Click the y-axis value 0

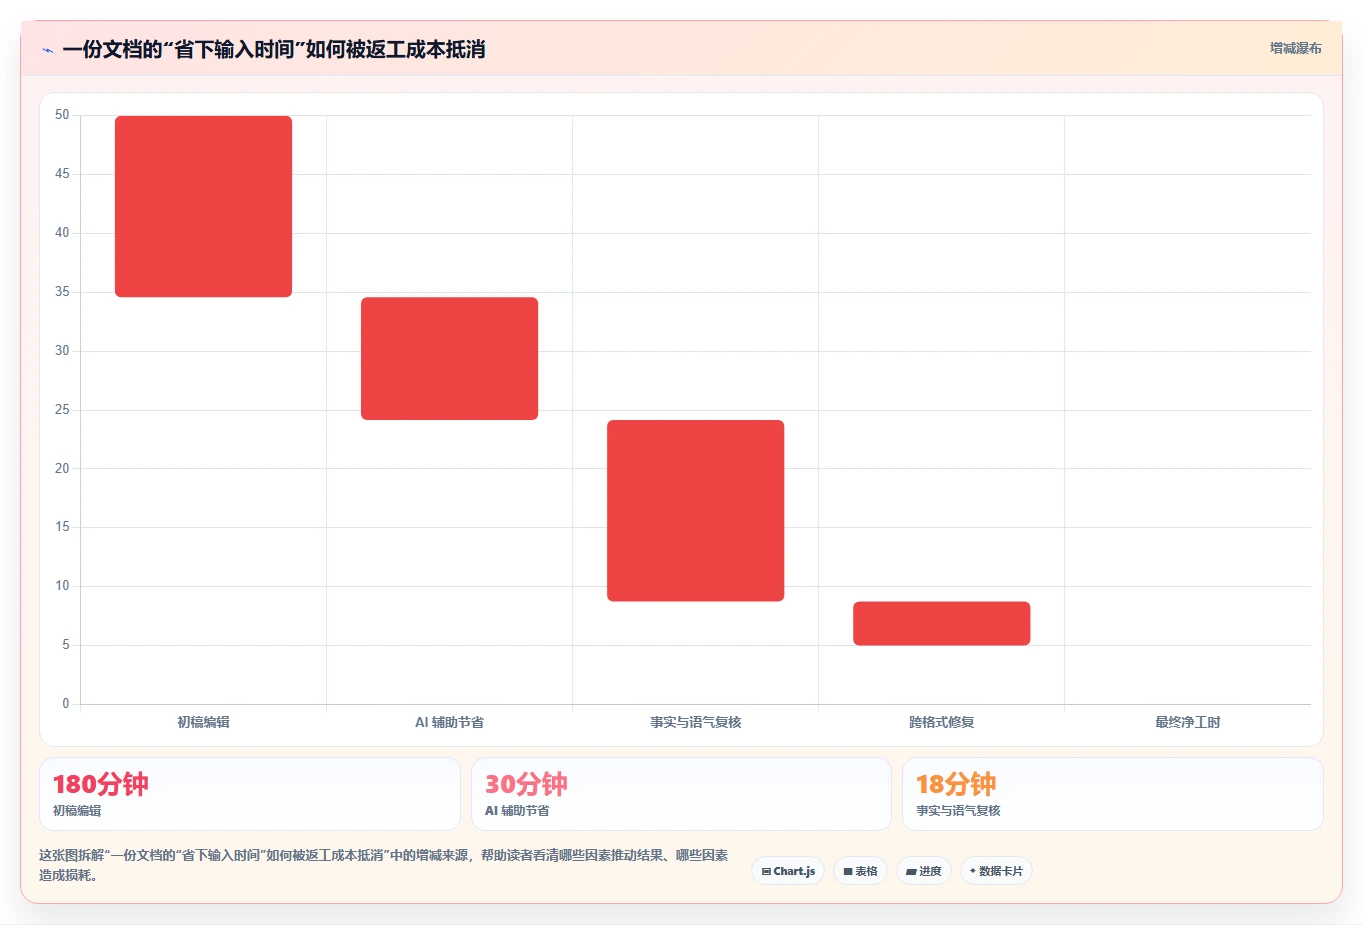[x=66, y=704]
